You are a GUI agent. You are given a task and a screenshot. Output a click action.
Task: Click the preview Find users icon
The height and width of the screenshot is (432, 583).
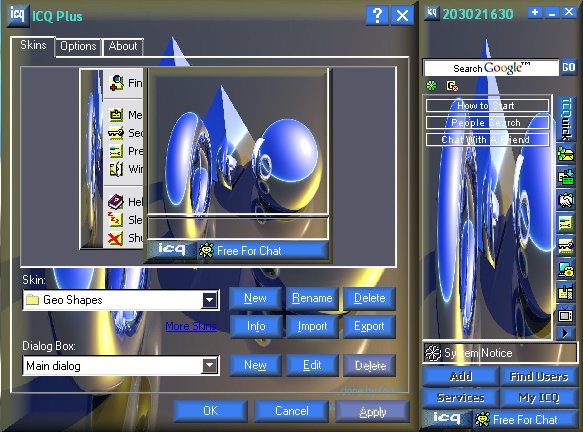(116, 83)
